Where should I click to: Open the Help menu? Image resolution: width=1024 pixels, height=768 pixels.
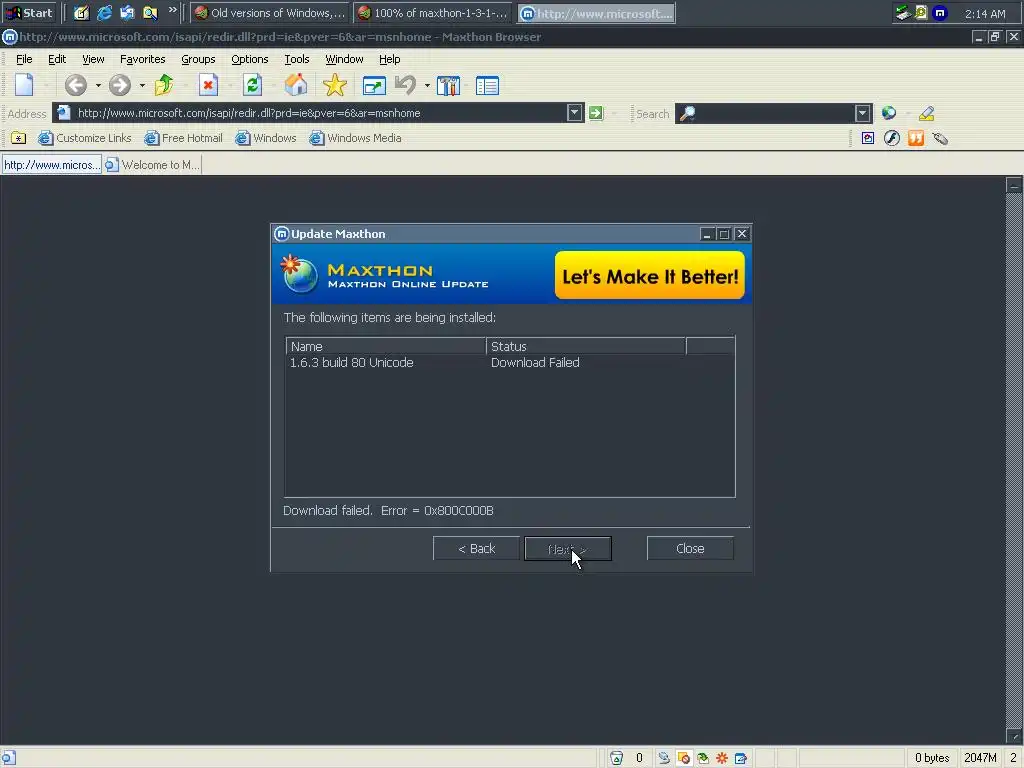pyautogui.click(x=389, y=59)
